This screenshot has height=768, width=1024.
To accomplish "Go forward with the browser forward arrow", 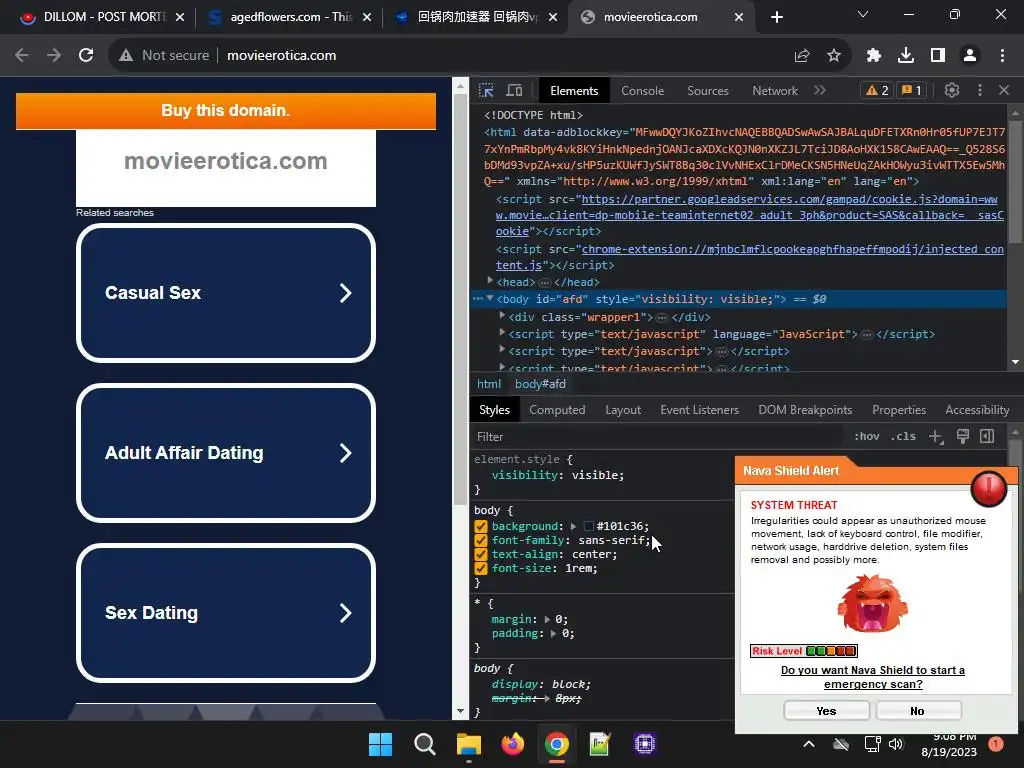I will (54, 56).
